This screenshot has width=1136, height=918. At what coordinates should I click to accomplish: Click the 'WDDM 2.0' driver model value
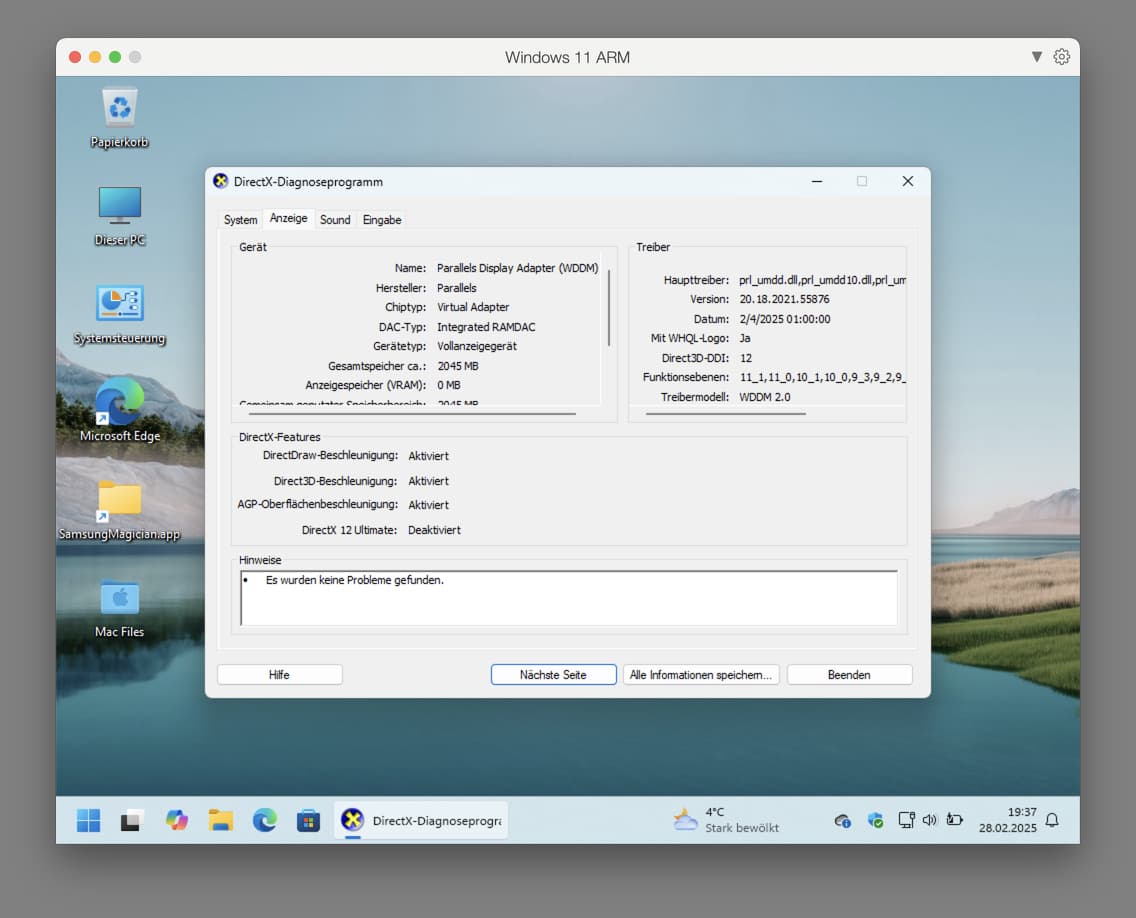[764, 397]
